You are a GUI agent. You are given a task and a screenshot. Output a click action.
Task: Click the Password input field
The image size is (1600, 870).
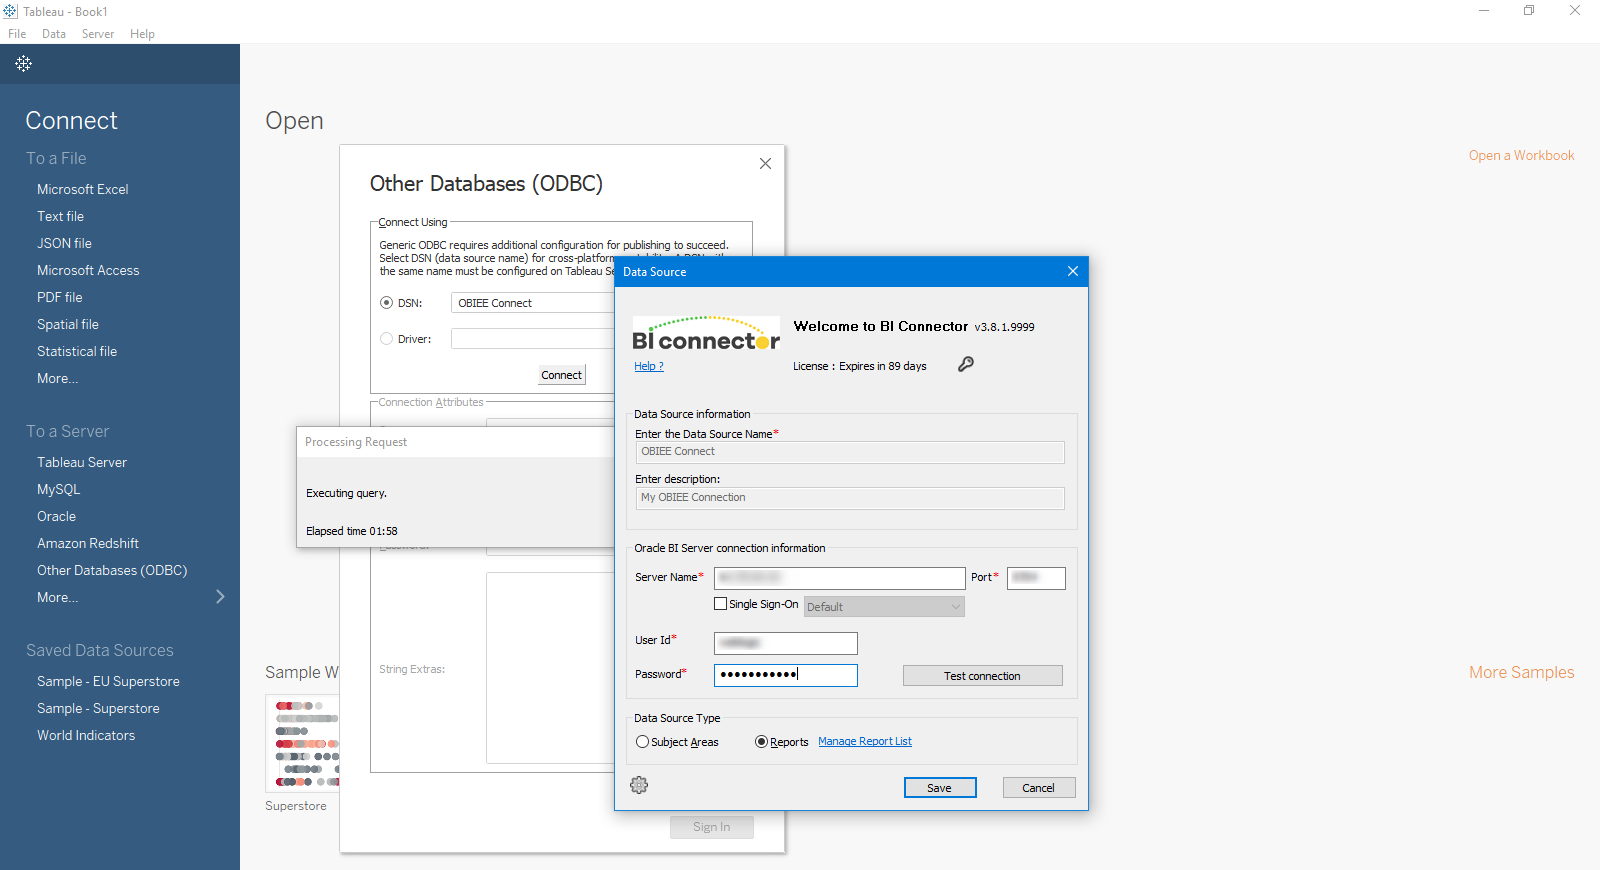point(785,675)
